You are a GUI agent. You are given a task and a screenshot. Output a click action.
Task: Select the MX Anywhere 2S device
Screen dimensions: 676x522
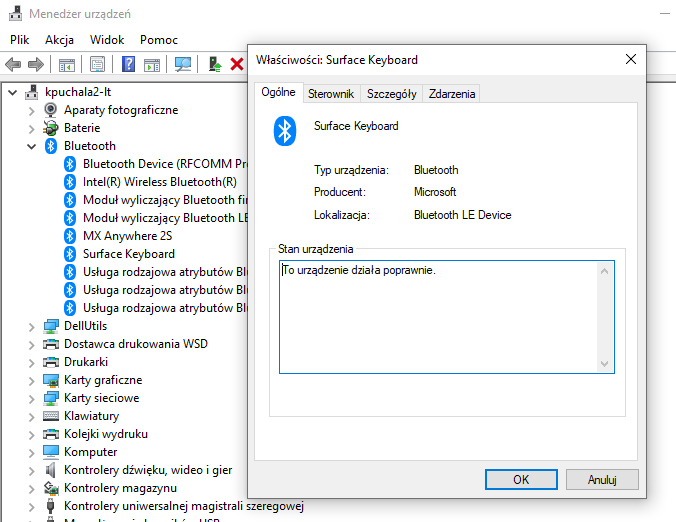(x=127, y=236)
